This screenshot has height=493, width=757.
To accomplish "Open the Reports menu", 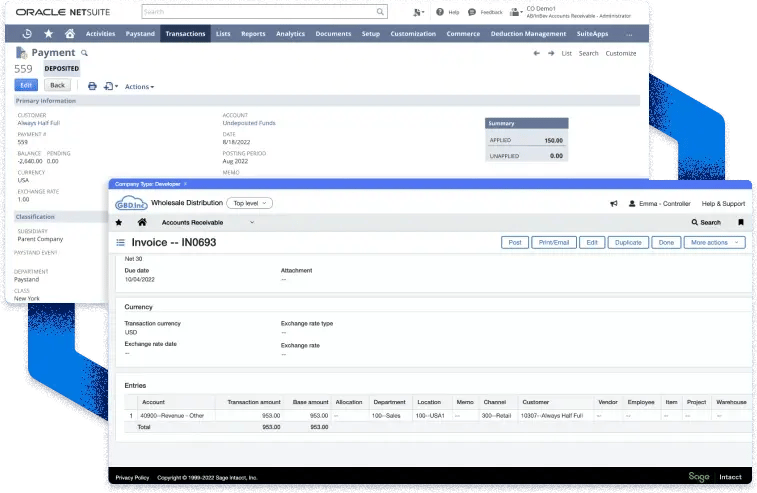I will pyautogui.click(x=253, y=34).
